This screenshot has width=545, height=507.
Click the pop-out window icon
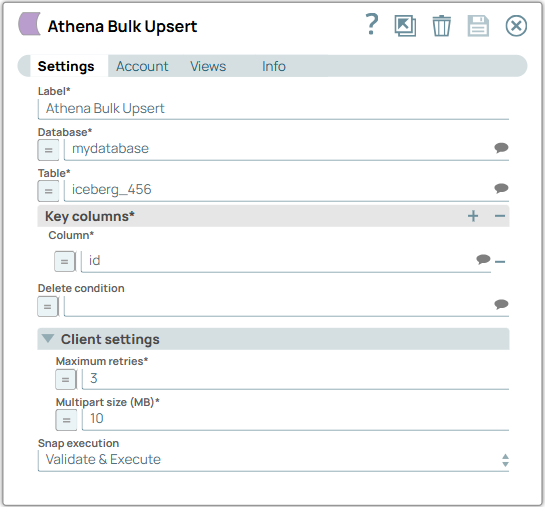[x=405, y=26]
